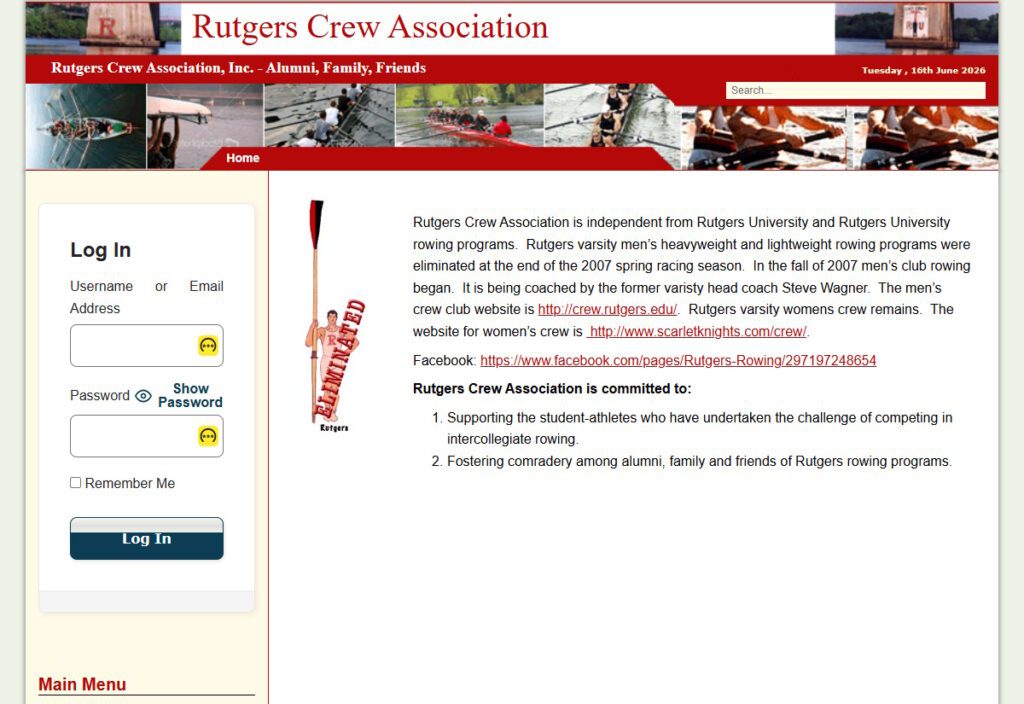Click the Search box in the header
Viewport: 1024px width, 704px height.
[856, 90]
